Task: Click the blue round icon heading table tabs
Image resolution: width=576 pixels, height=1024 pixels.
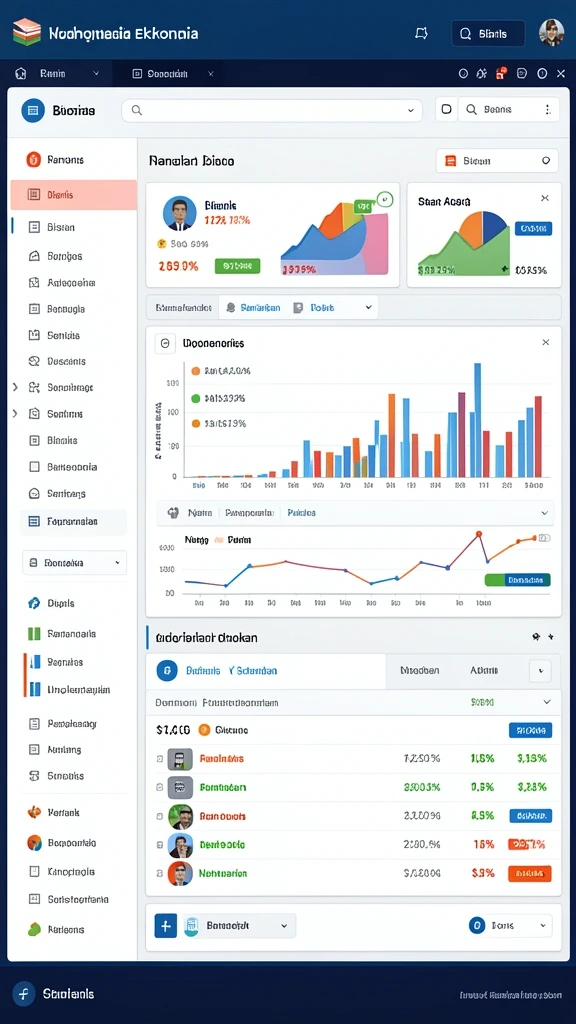Action: coord(167,670)
